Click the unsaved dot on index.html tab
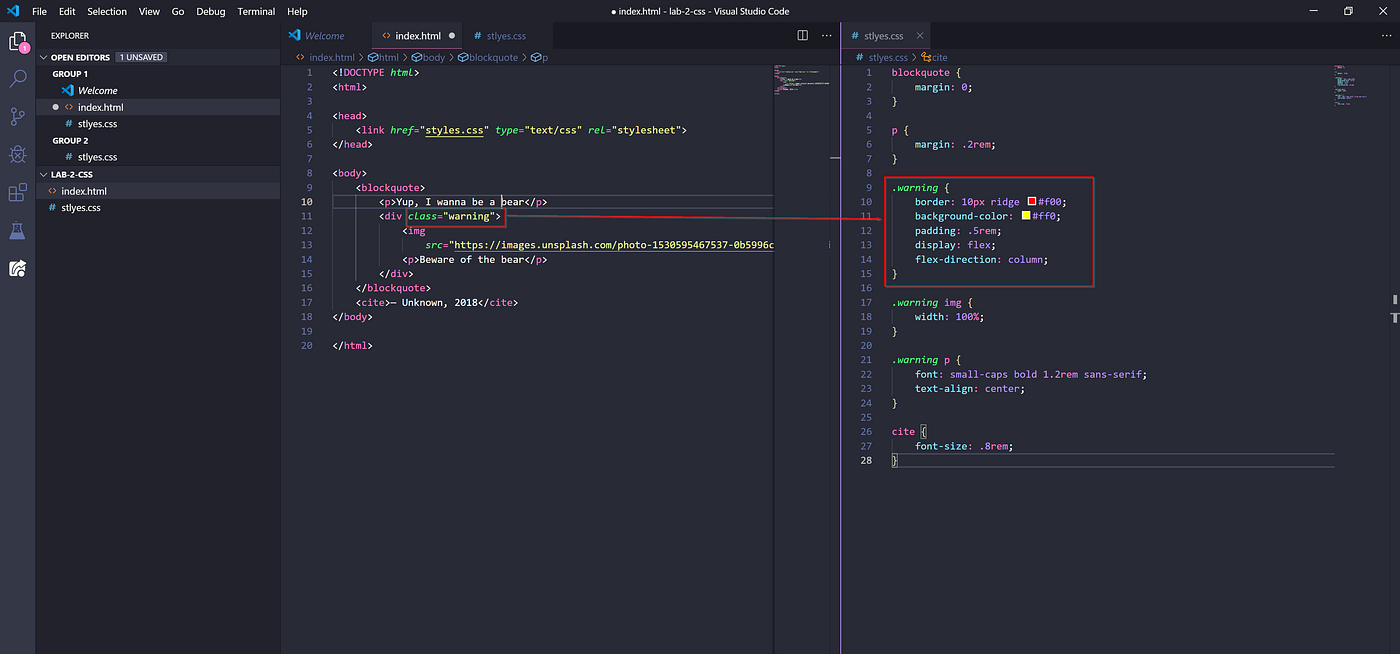This screenshot has width=1400, height=654. [452, 36]
